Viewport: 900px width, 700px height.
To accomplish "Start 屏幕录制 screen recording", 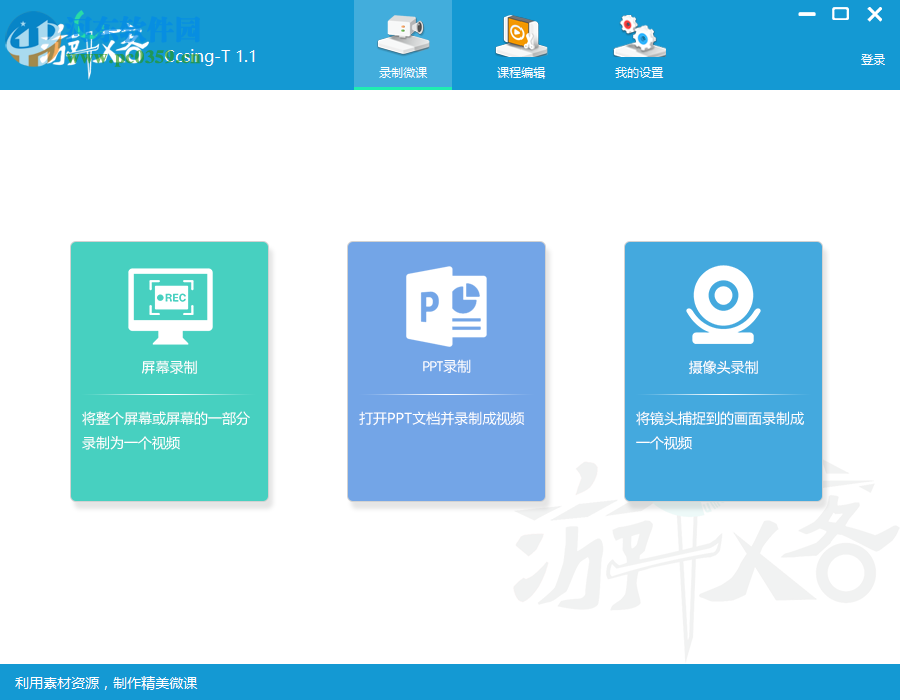I will point(169,366).
